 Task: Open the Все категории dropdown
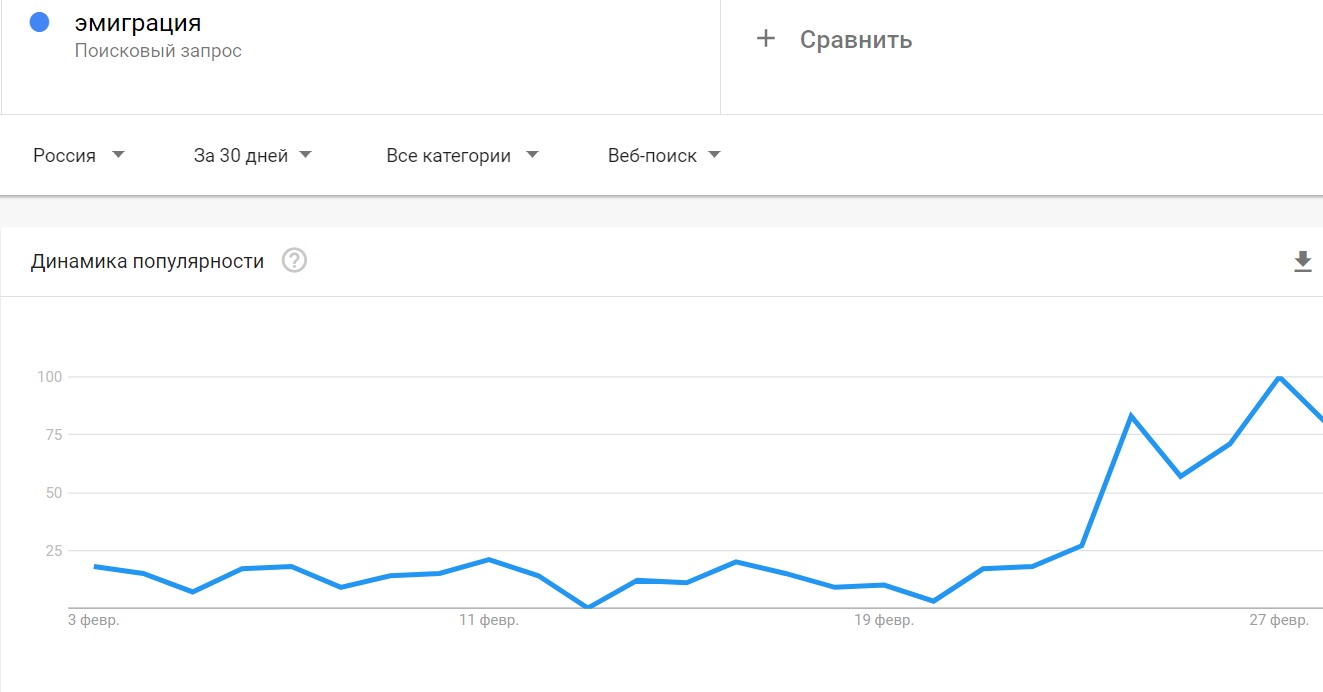[x=462, y=155]
